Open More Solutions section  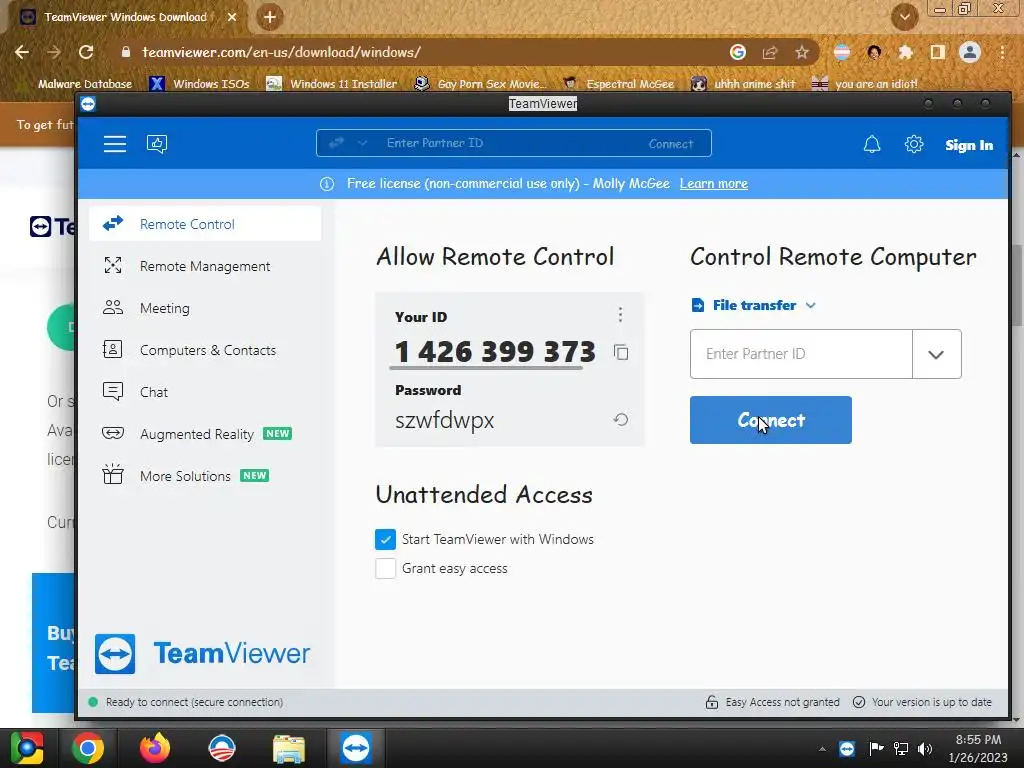[x=205, y=475]
